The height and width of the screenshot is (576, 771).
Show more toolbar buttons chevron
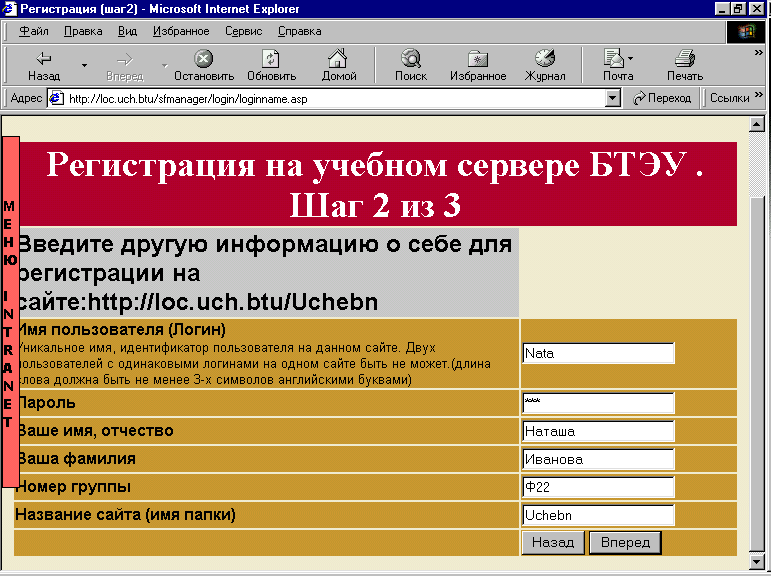(759, 53)
